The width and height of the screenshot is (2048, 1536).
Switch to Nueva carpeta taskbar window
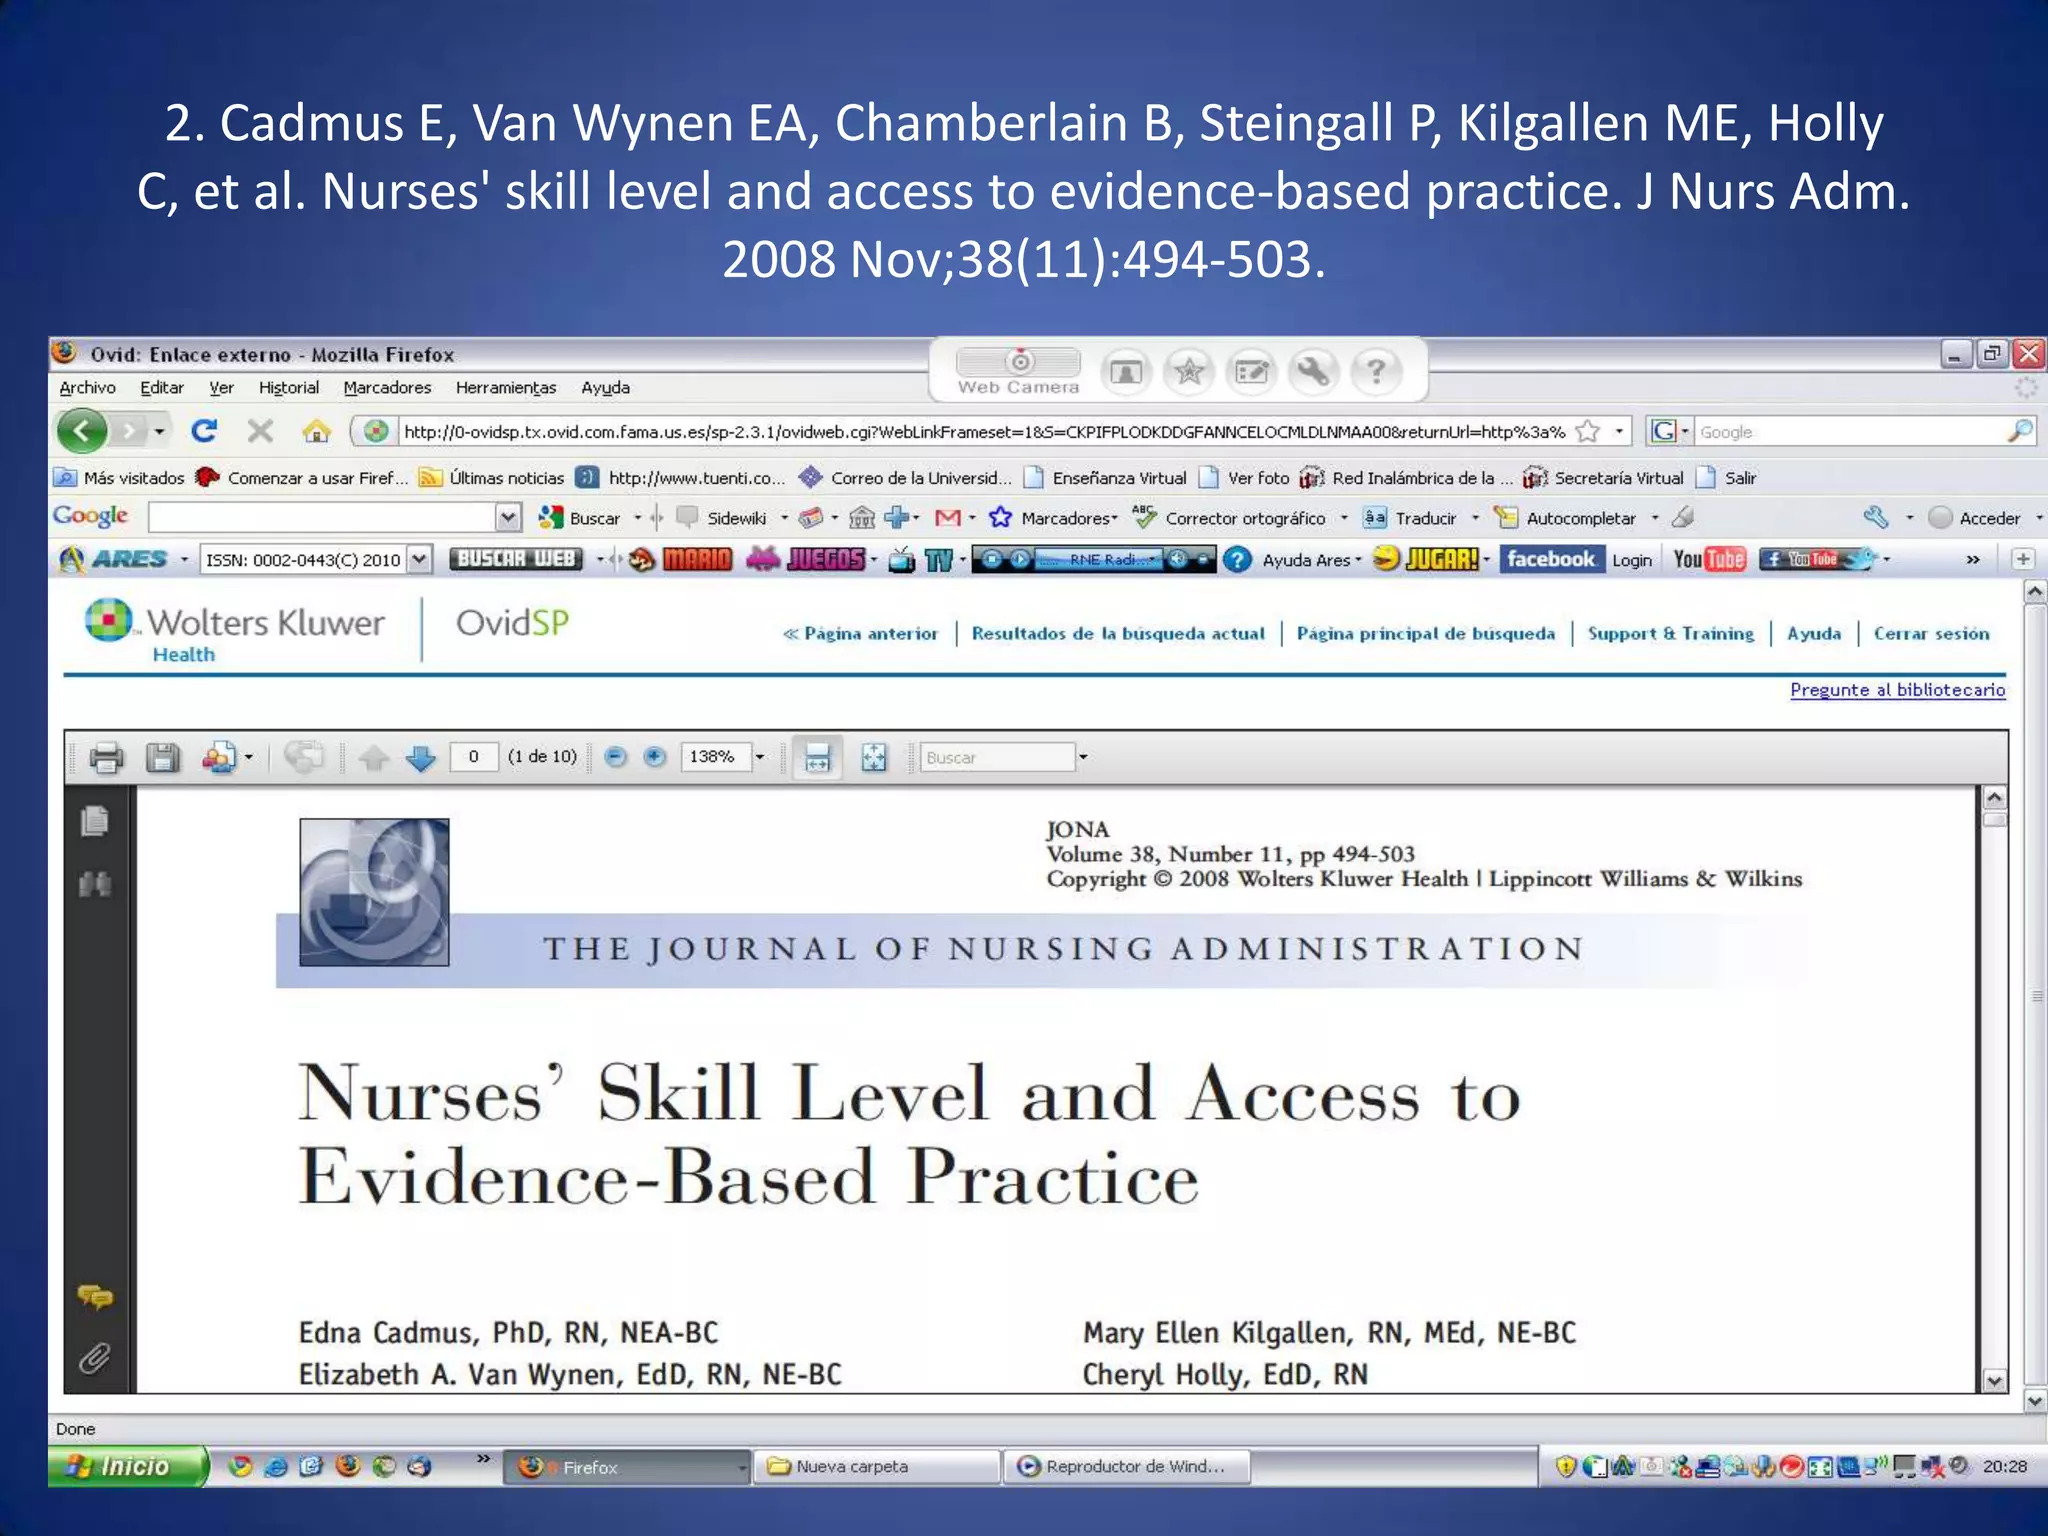pos(875,1466)
